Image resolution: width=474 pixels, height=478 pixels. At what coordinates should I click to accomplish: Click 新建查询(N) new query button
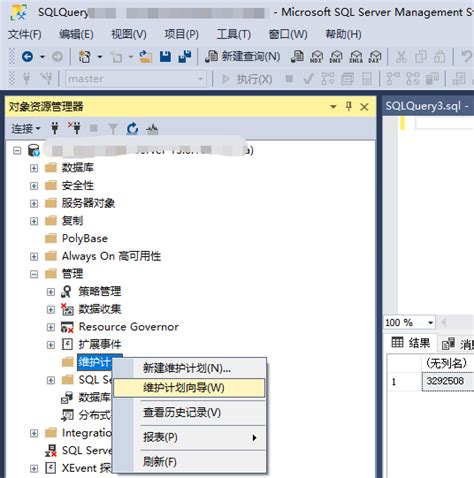point(242,57)
